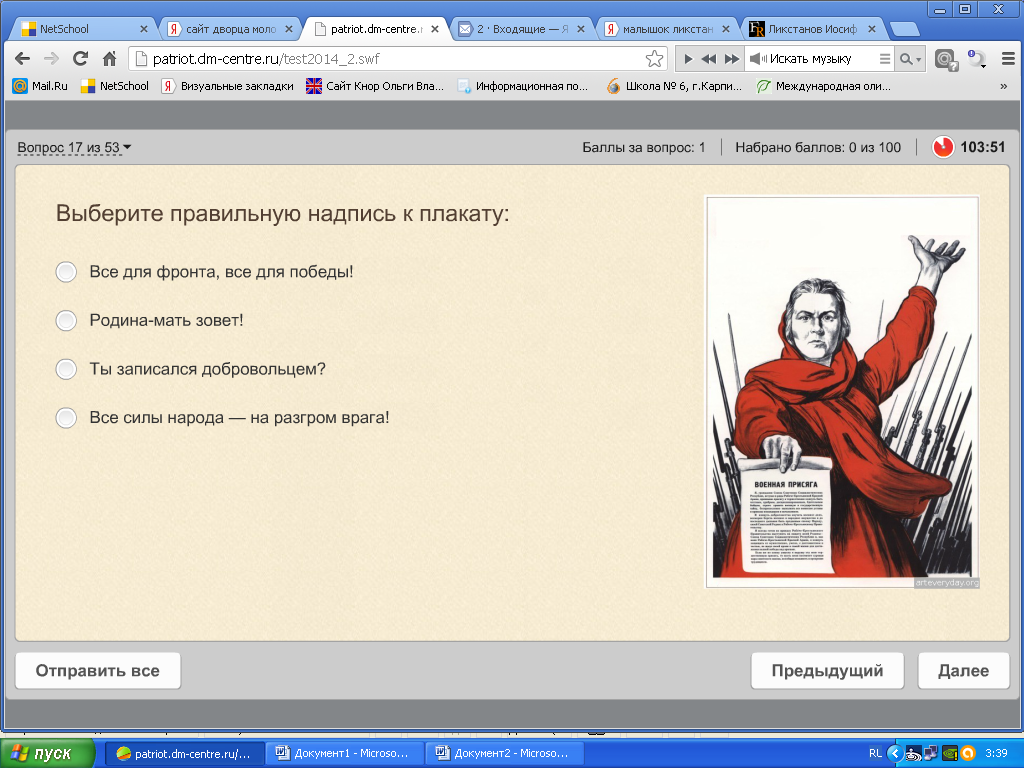Viewport: 1024px width, 768px height.
Task: Click the music fast-forward icon
Action: click(732, 59)
